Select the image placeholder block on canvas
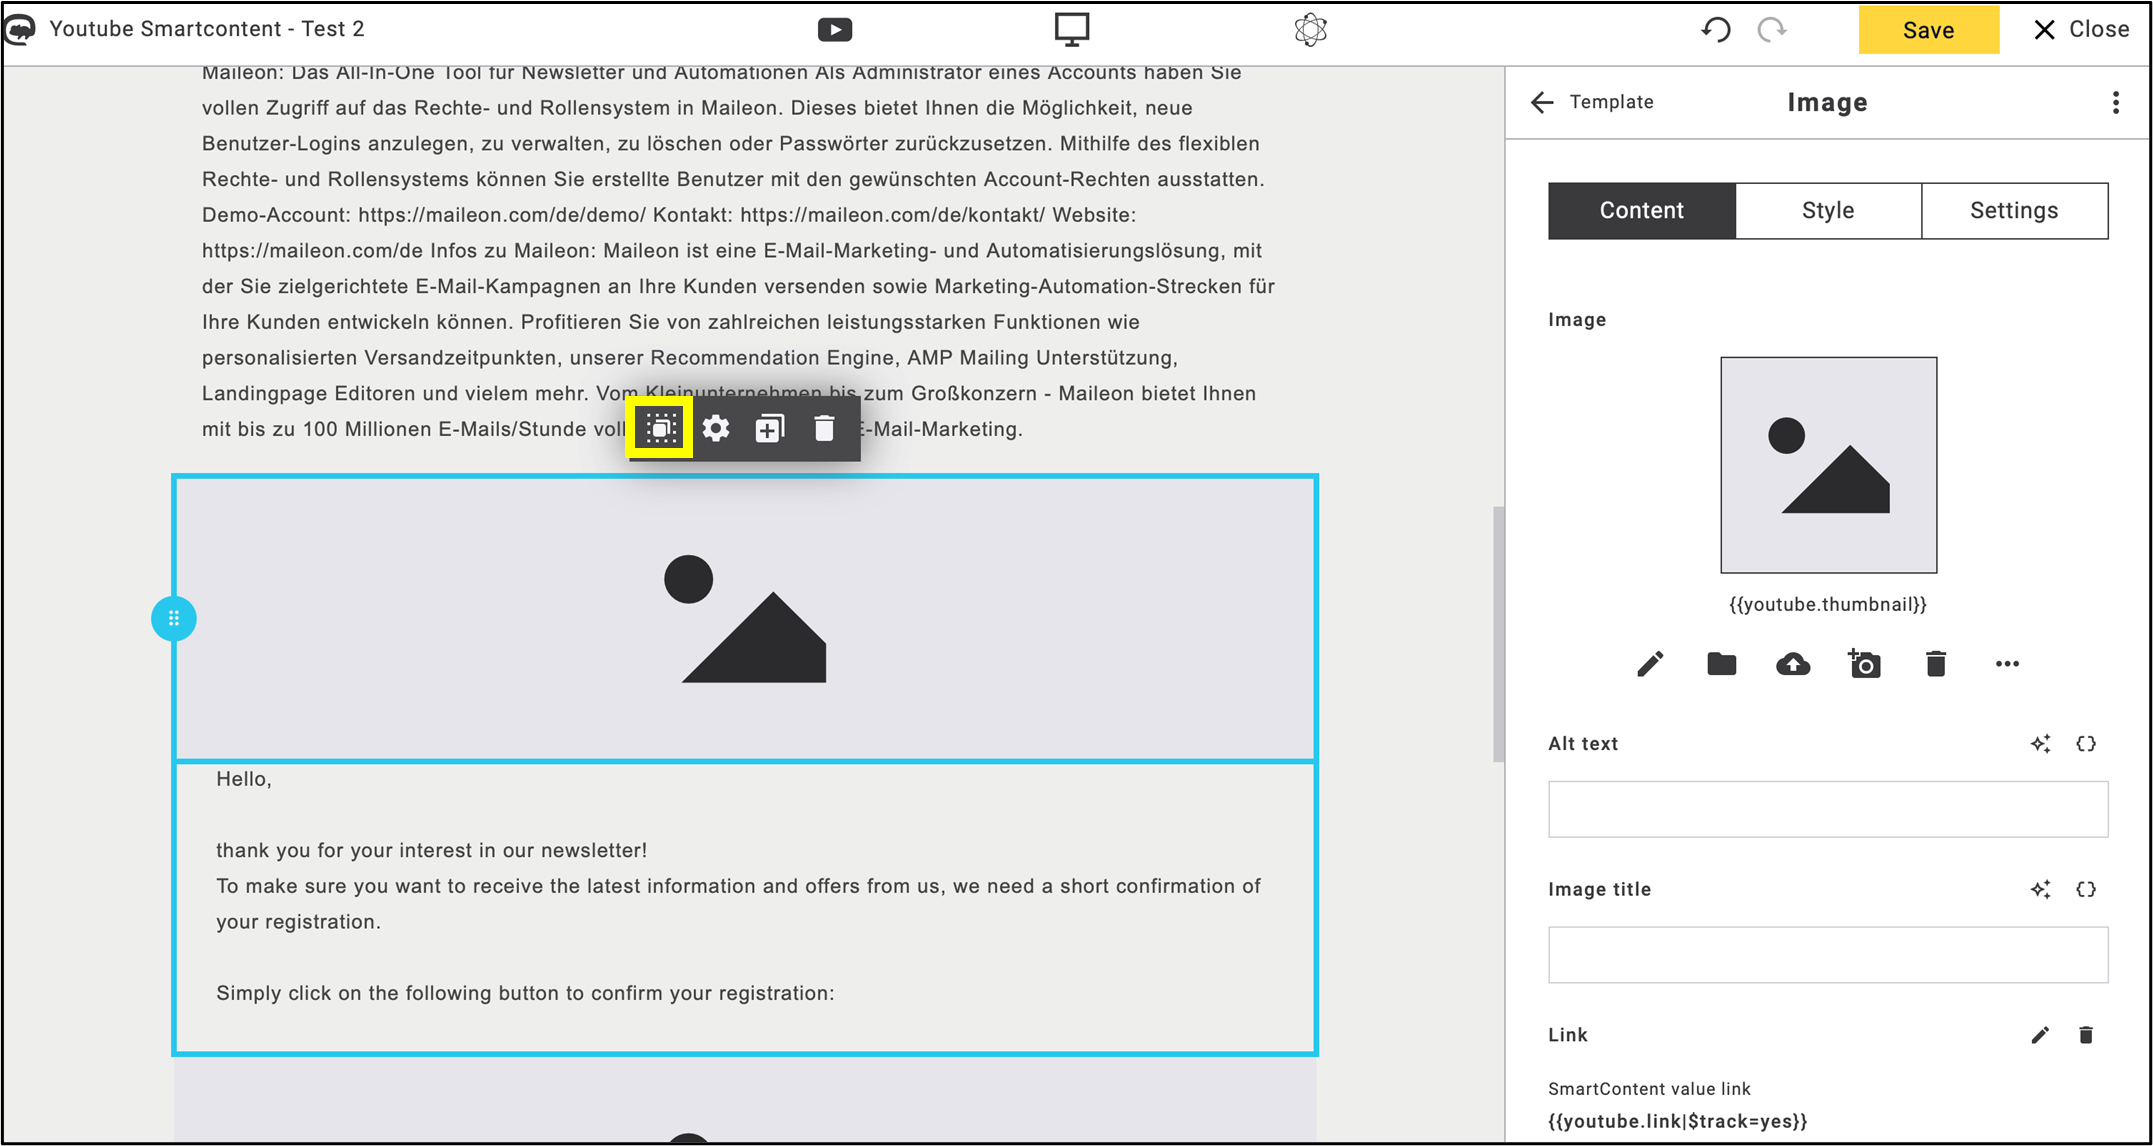Image resolution: width=2153 pixels, height=1146 pixels. (x=745, y=618)
